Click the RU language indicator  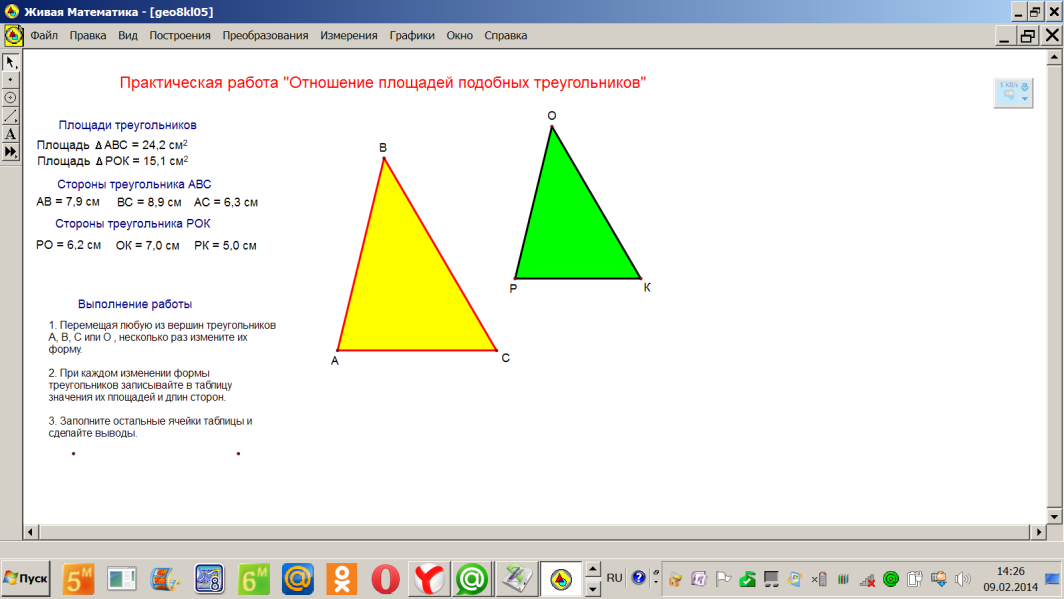click(614, 578)
